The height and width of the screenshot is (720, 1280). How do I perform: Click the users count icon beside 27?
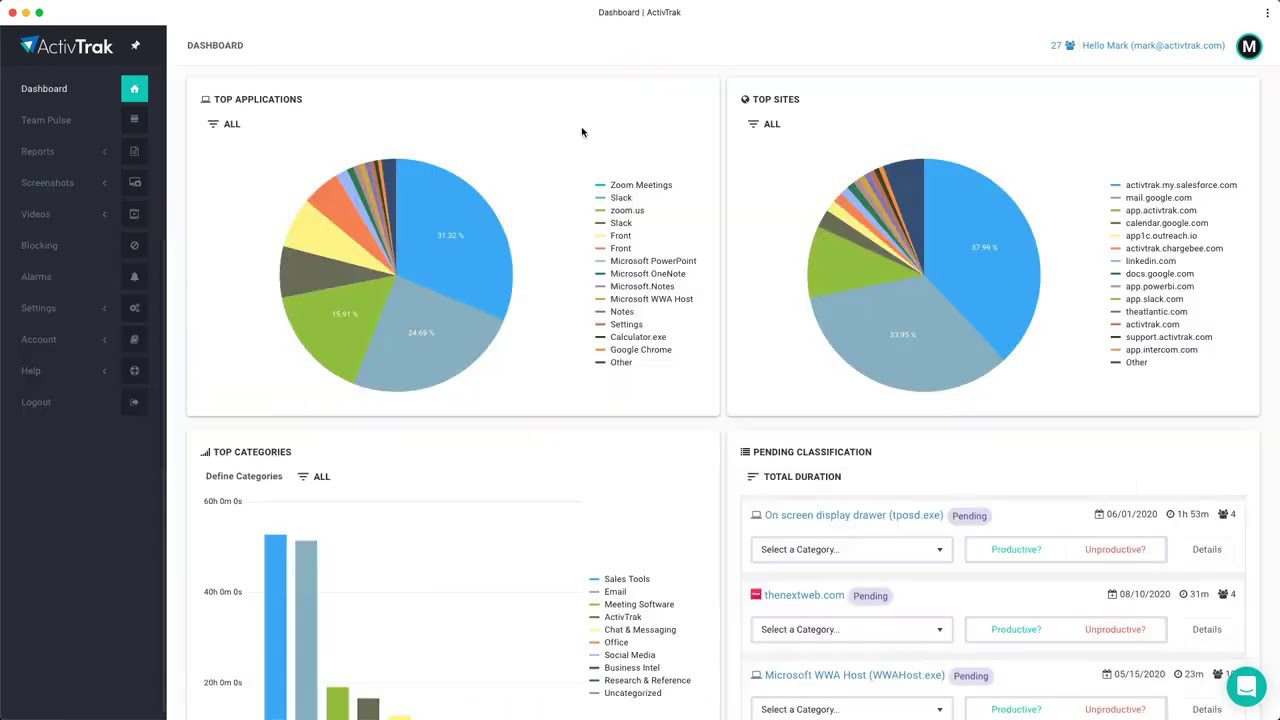pos(1070,46)
